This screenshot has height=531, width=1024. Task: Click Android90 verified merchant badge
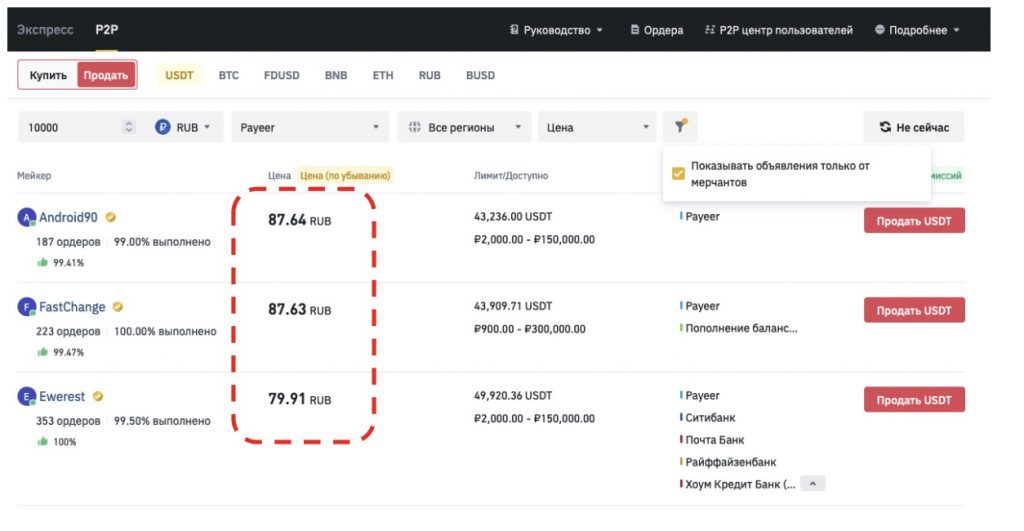pyautogui.click(x=111, y=217)
